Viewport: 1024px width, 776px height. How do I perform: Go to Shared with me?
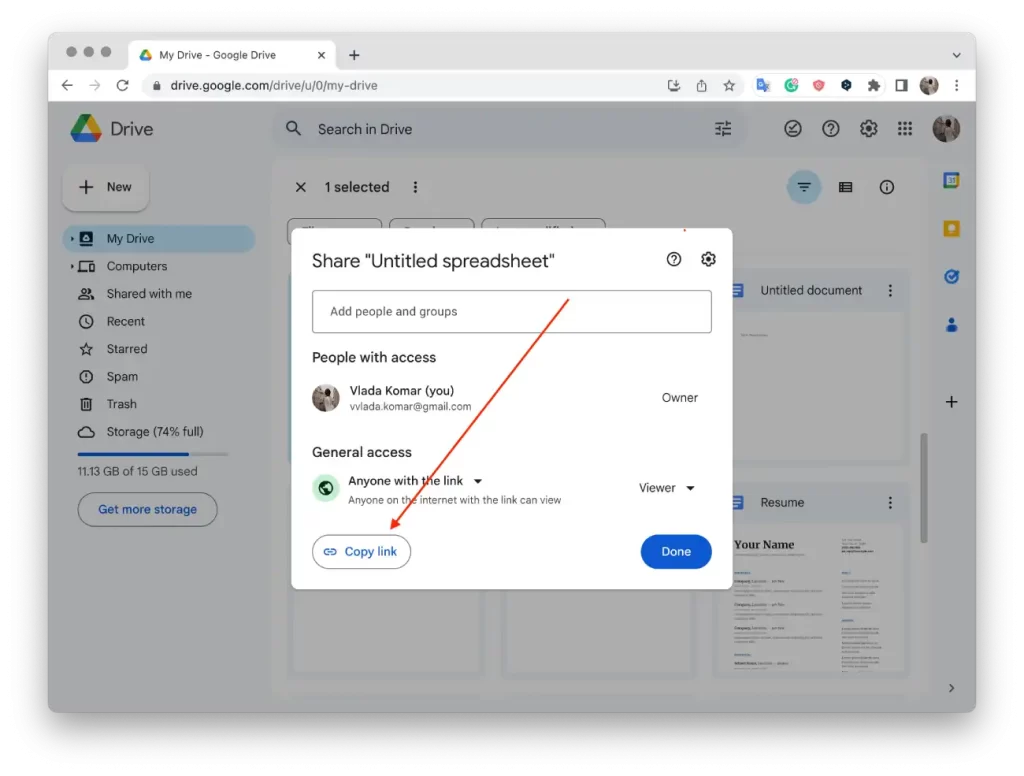coord(149,294)
